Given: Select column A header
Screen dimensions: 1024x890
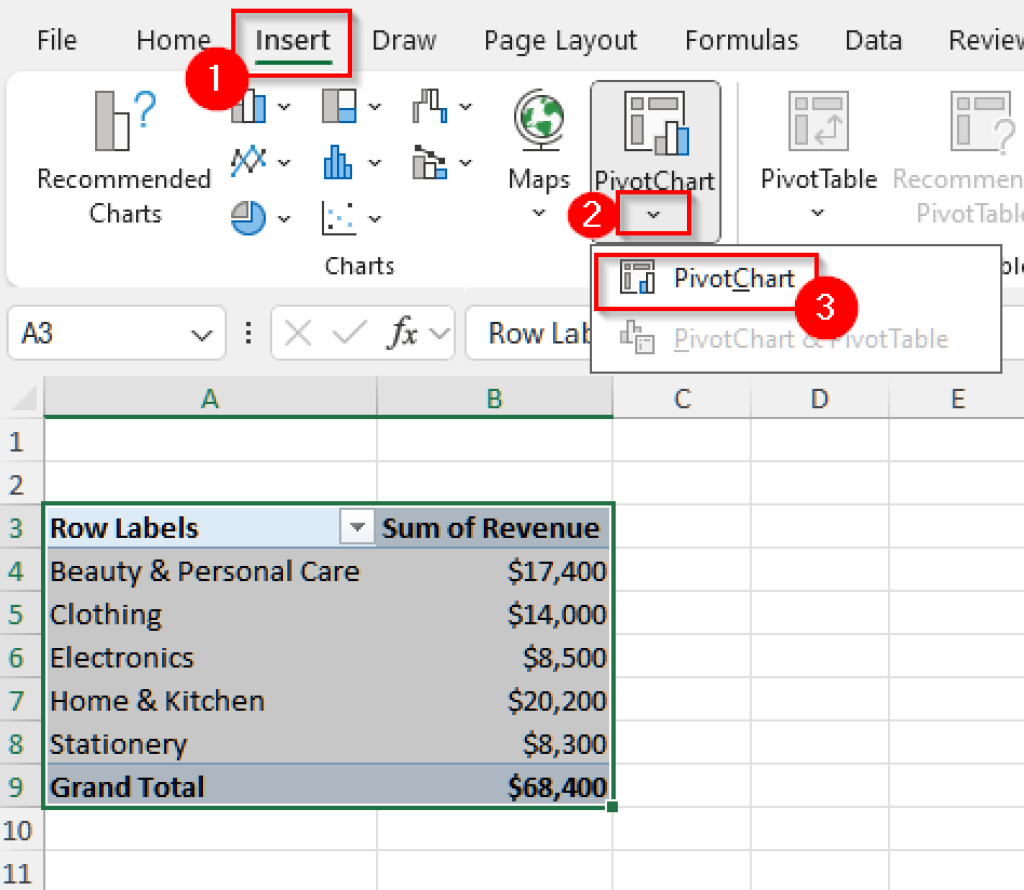Looking at the screenshot, I should tap(210, 398).
